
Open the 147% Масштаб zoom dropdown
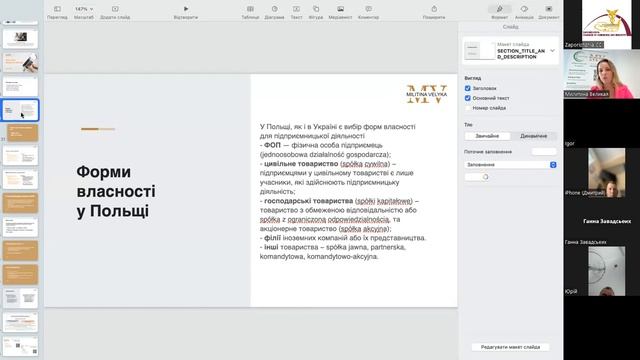[84, 9]
